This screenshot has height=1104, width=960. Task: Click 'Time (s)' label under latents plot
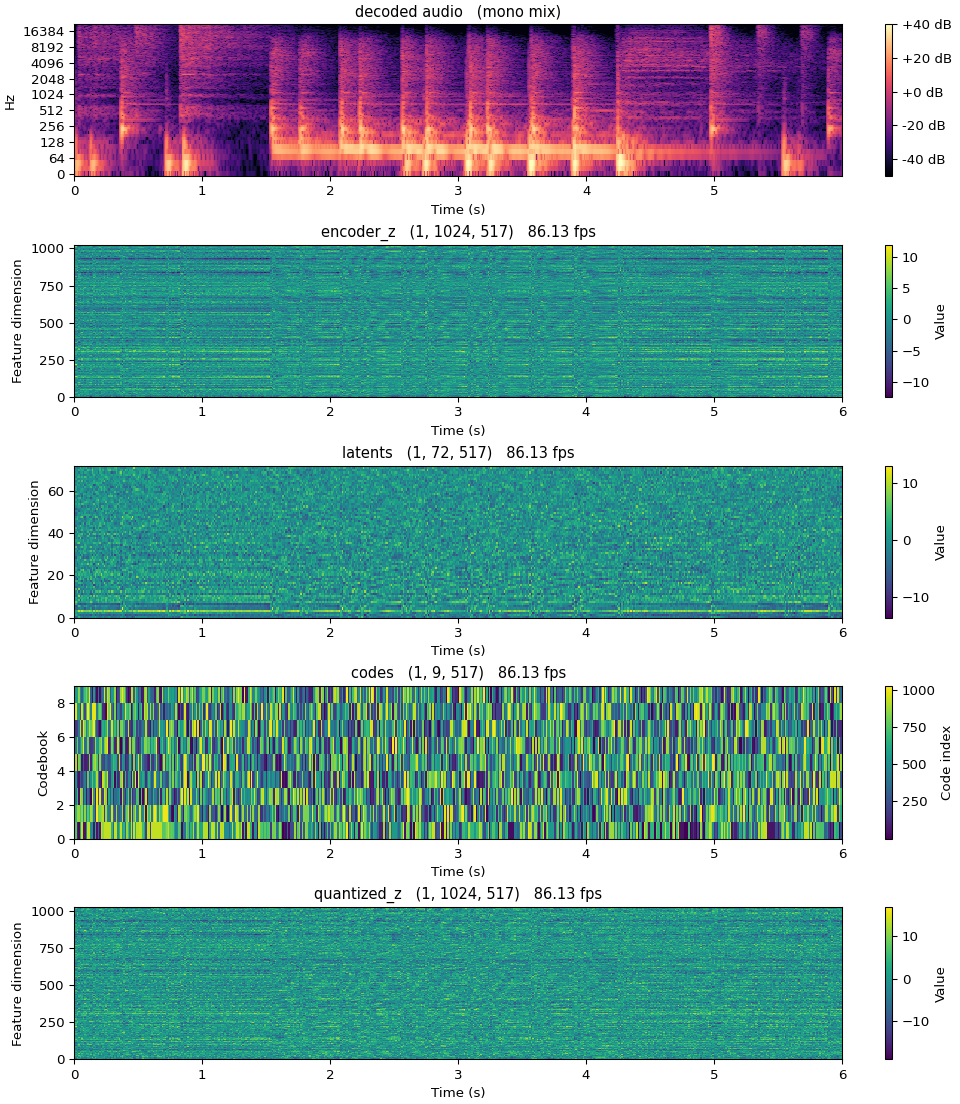[458, 651]
